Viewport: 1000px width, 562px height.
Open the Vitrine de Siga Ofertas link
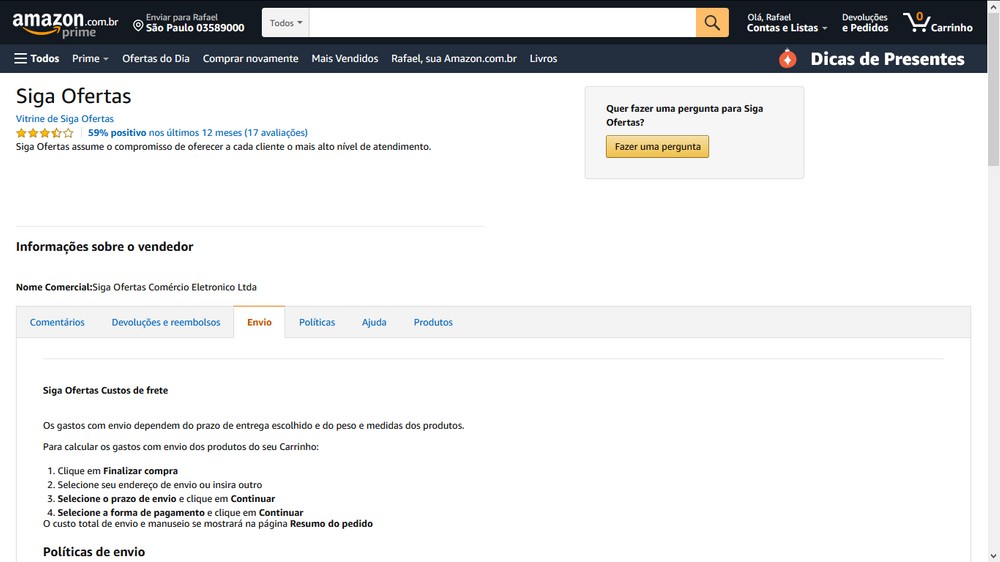coord(65,119)
